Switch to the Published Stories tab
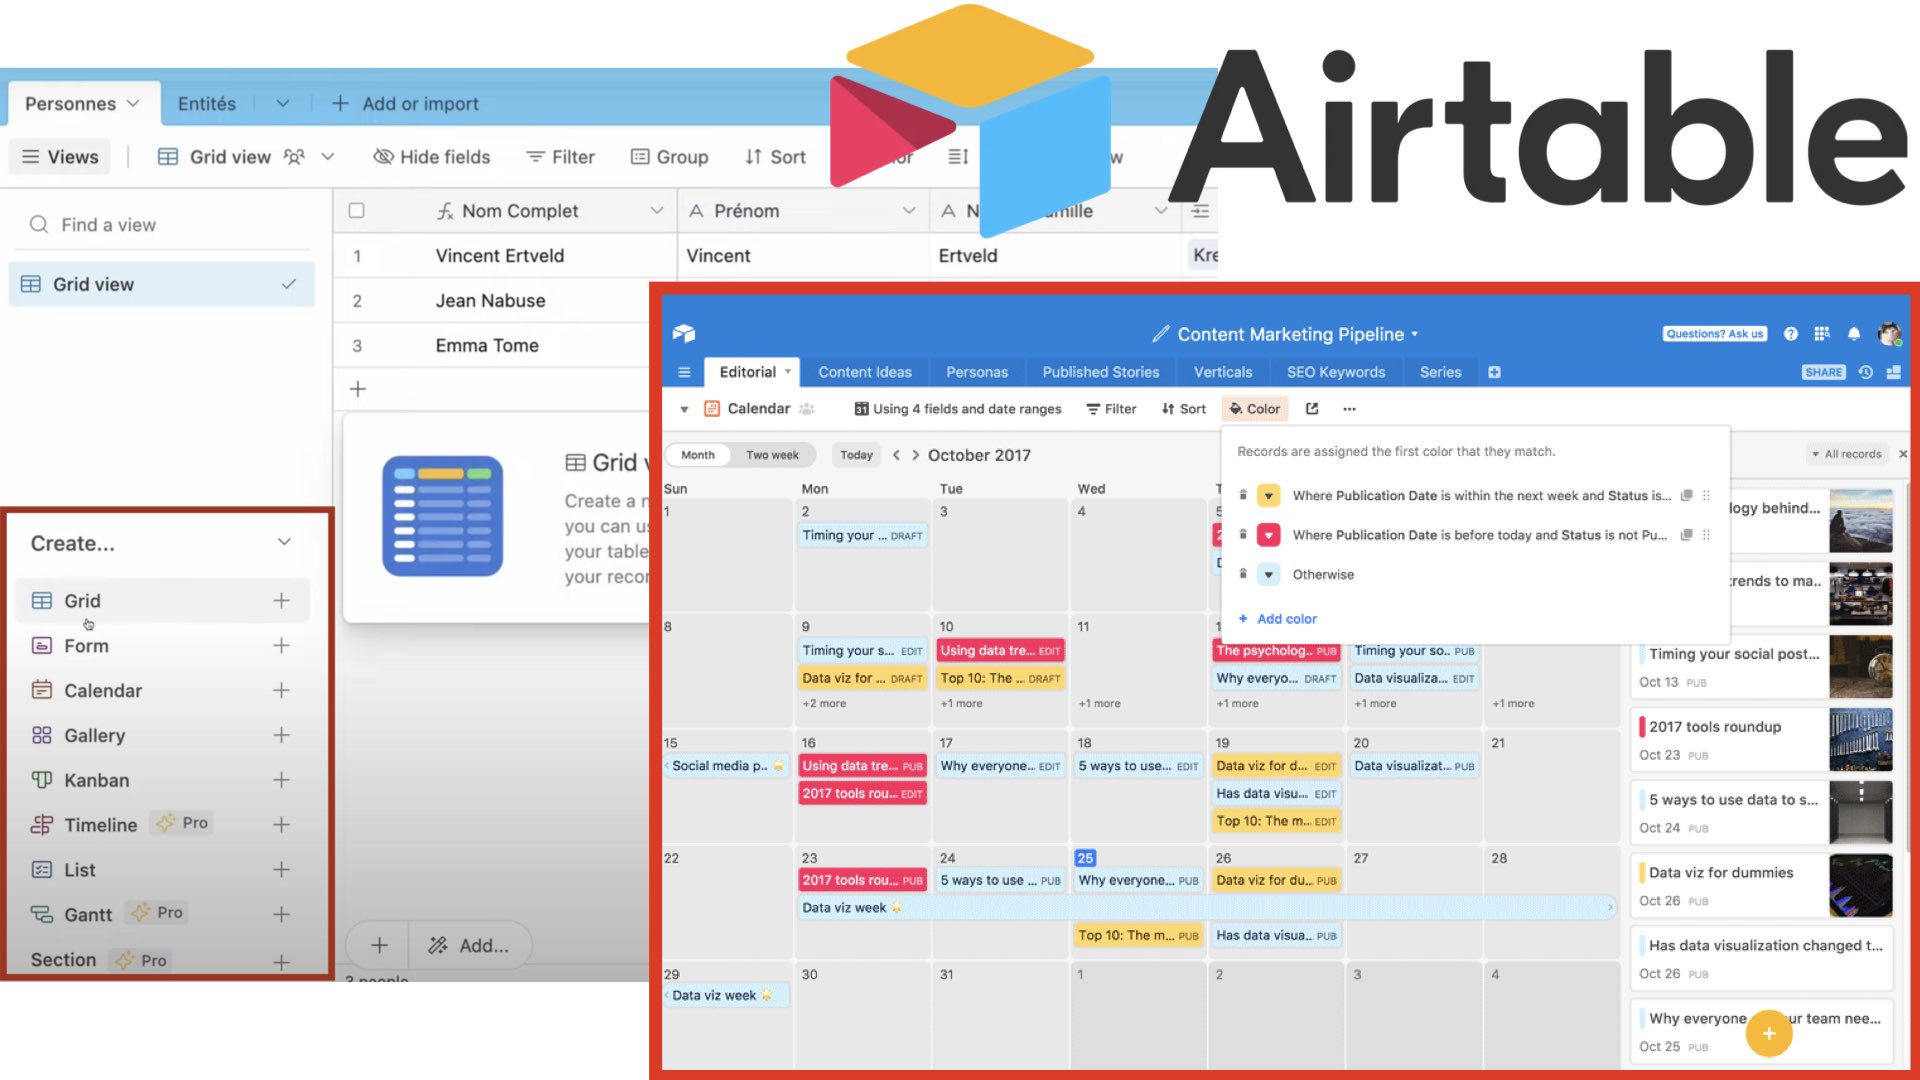 click(1100, 372)
